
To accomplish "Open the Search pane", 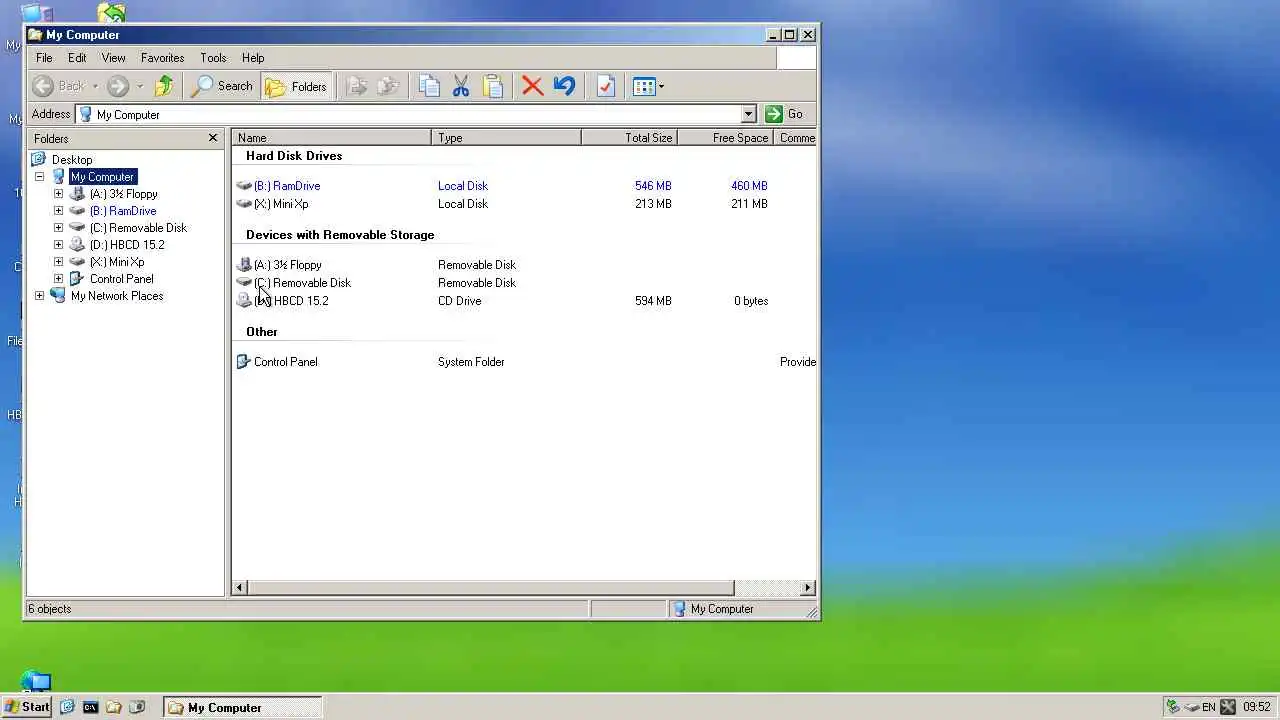I will click(222, 86).
